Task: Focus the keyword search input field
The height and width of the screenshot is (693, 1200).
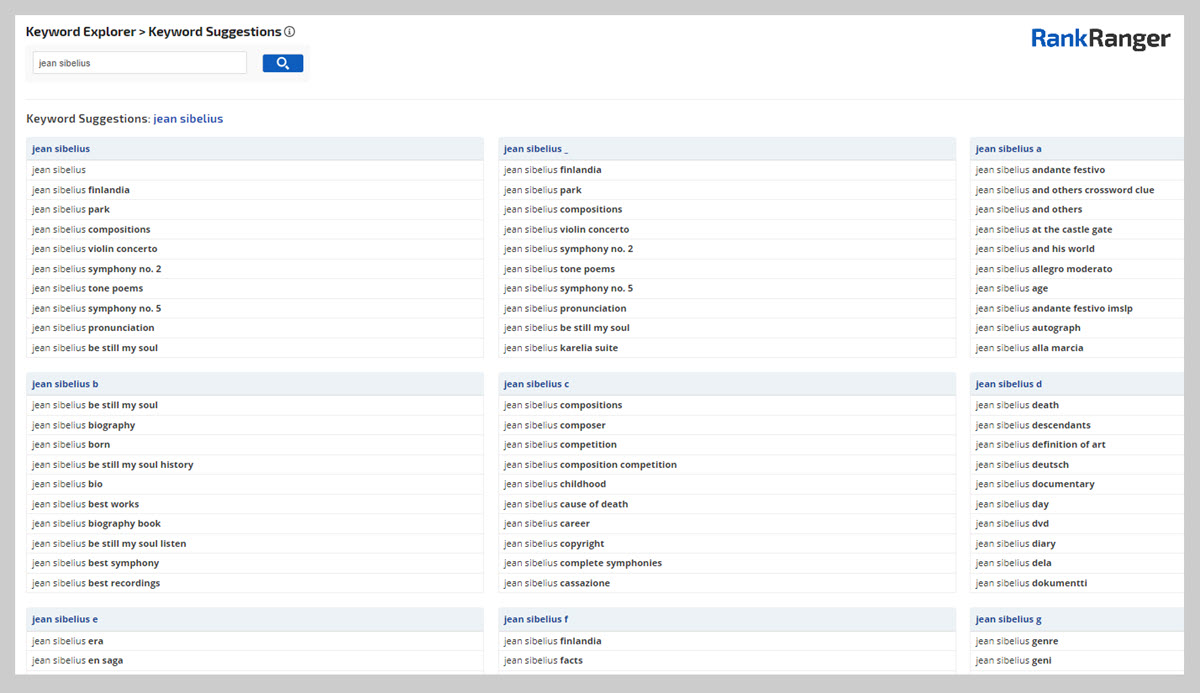Action: click(139, 63)
